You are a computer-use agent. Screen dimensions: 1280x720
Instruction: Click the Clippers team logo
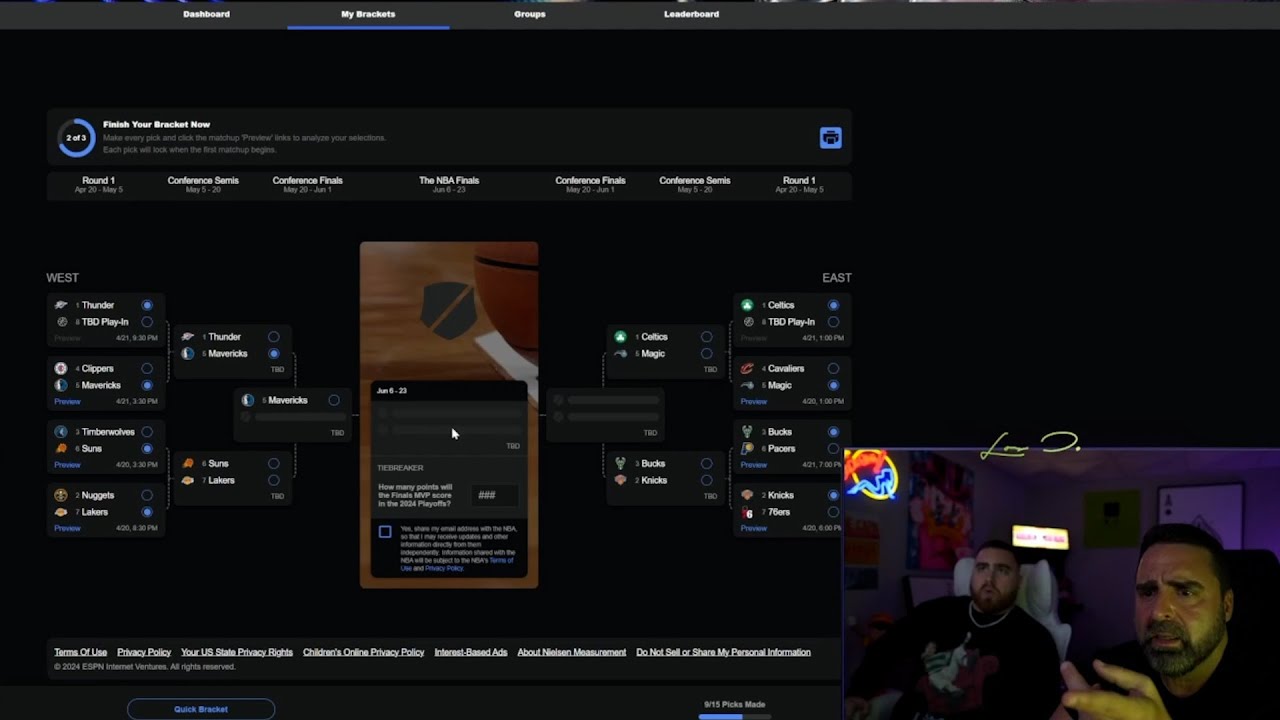[x=61, y=368]
